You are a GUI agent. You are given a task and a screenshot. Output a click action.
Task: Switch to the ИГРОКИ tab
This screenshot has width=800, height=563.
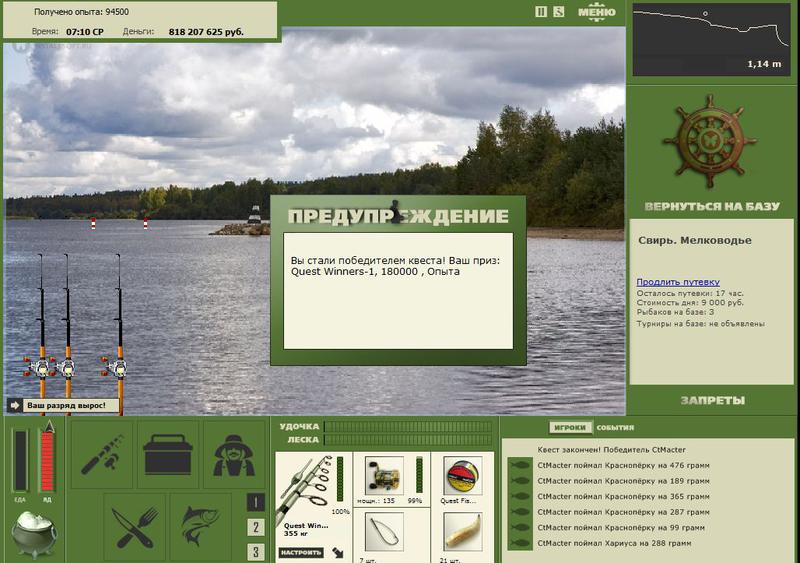(570, 427)
